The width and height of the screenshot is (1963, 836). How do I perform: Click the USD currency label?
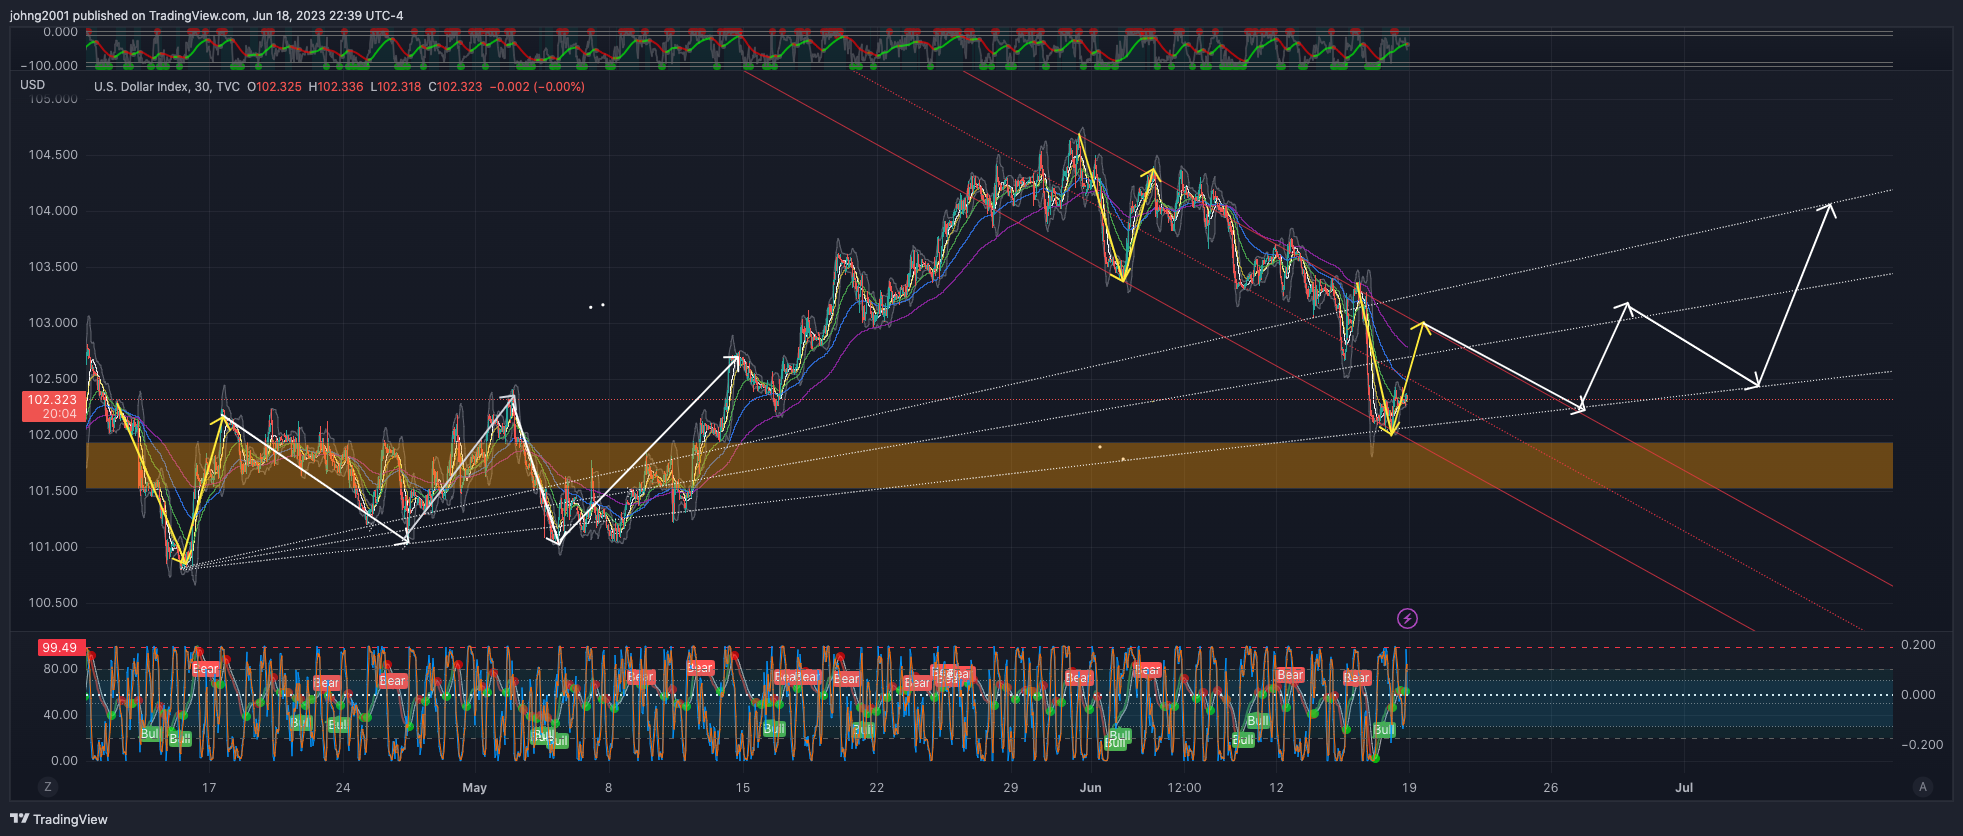point(33,85)
